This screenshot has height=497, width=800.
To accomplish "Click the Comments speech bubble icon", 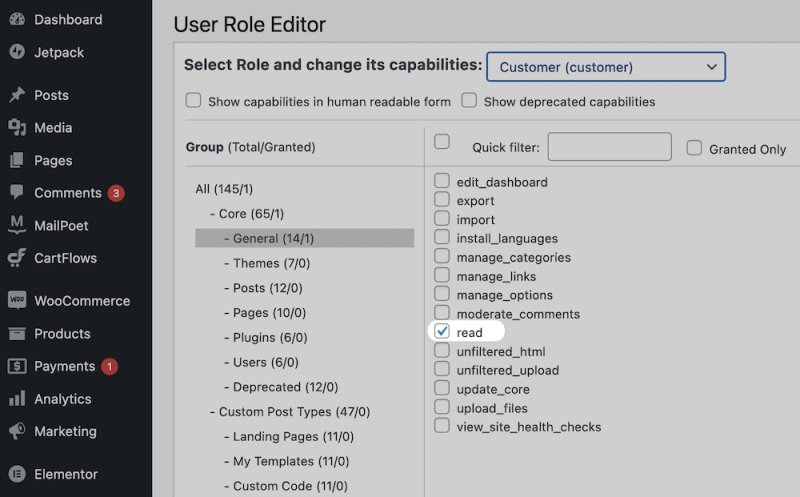I will tap(17, 192).
